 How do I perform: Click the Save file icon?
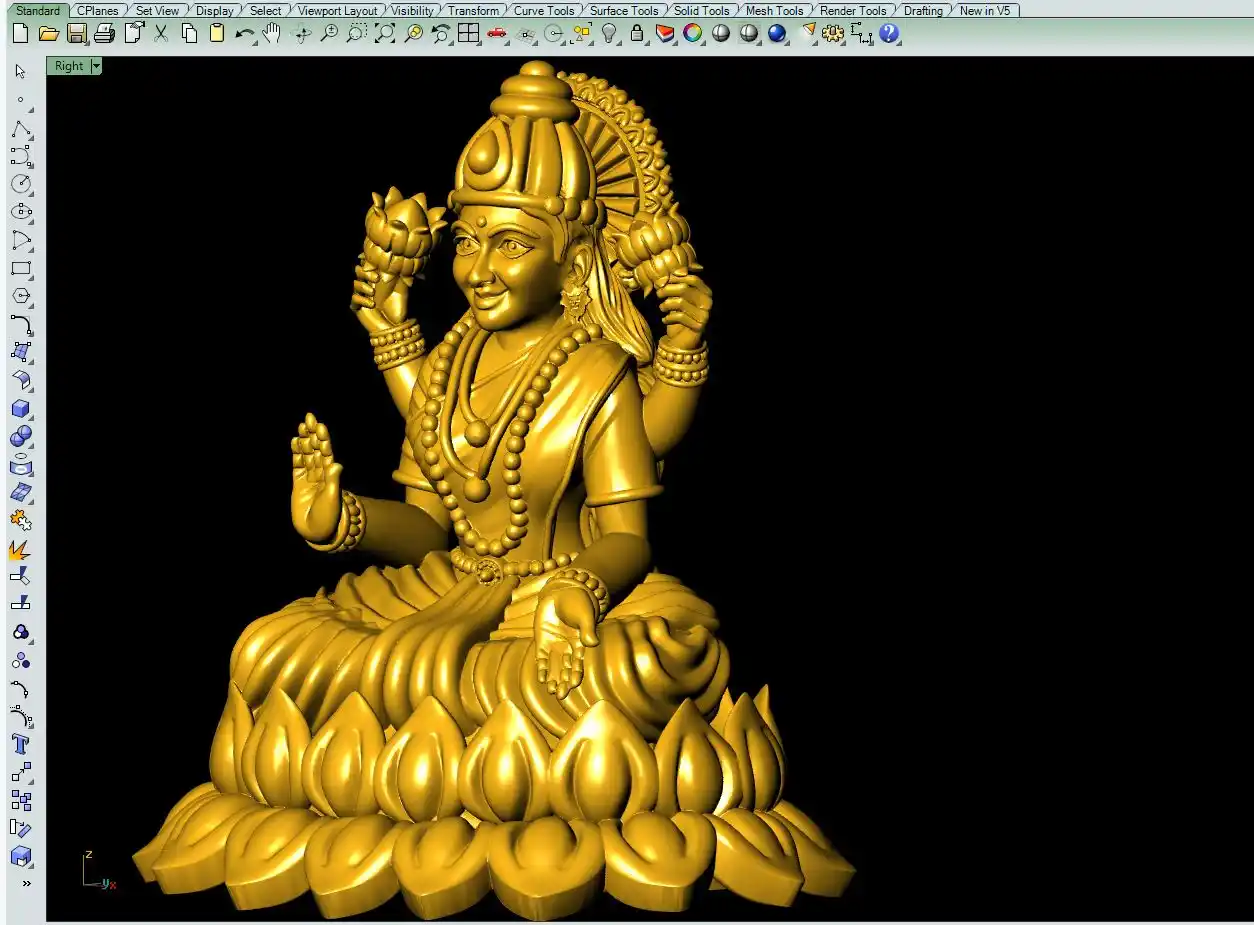tap(76, 34)
